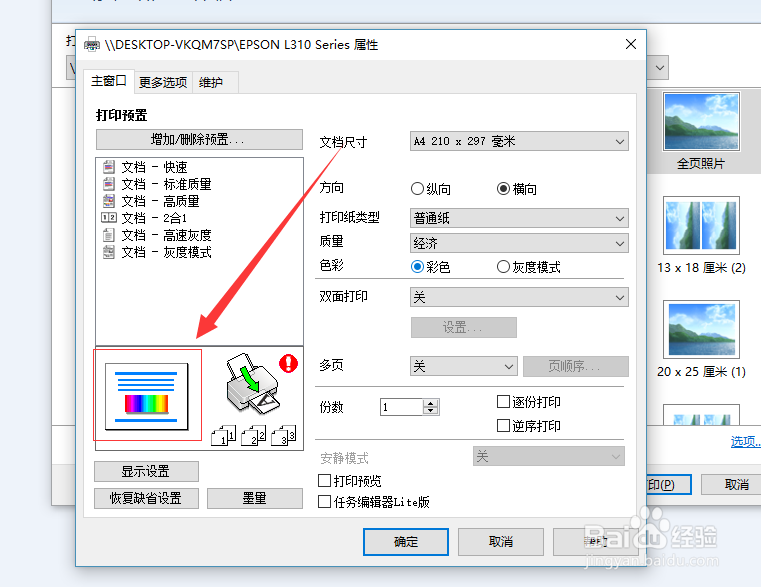Screen dimensions: 761x587
Task: Tick the 任务编辑器Lite版 checkbox
Action: point(324,502)
